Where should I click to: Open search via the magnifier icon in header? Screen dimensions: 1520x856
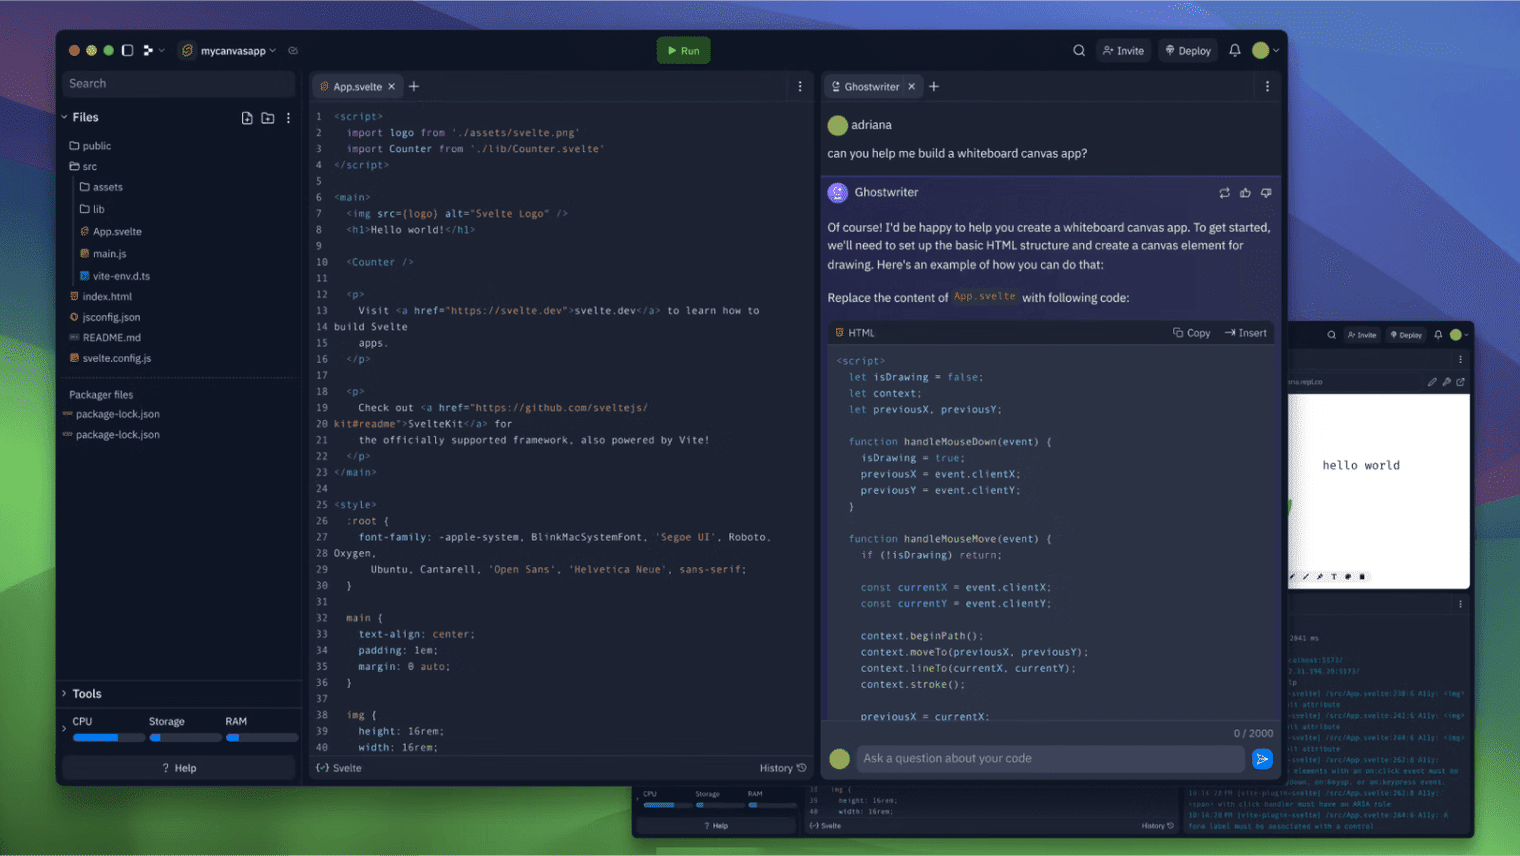1079,50
